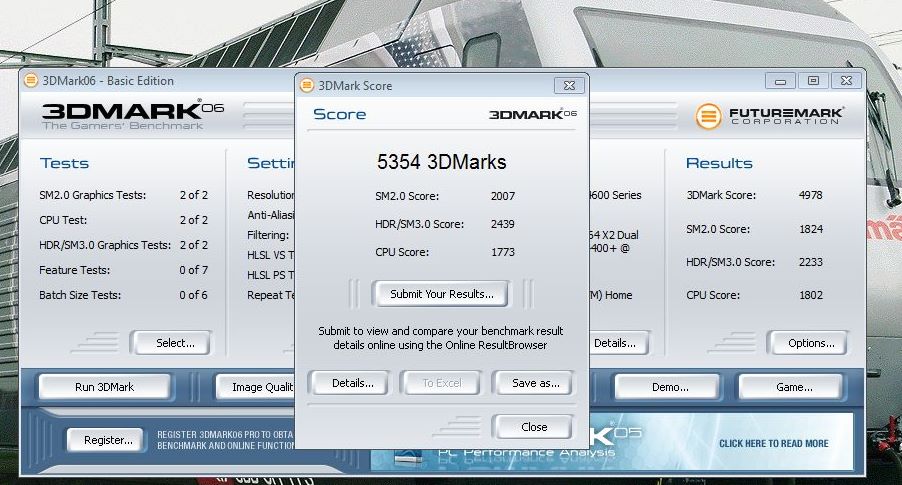Click the 'Click here to read more' banner
902x485 pixels.
click(773, 444)
